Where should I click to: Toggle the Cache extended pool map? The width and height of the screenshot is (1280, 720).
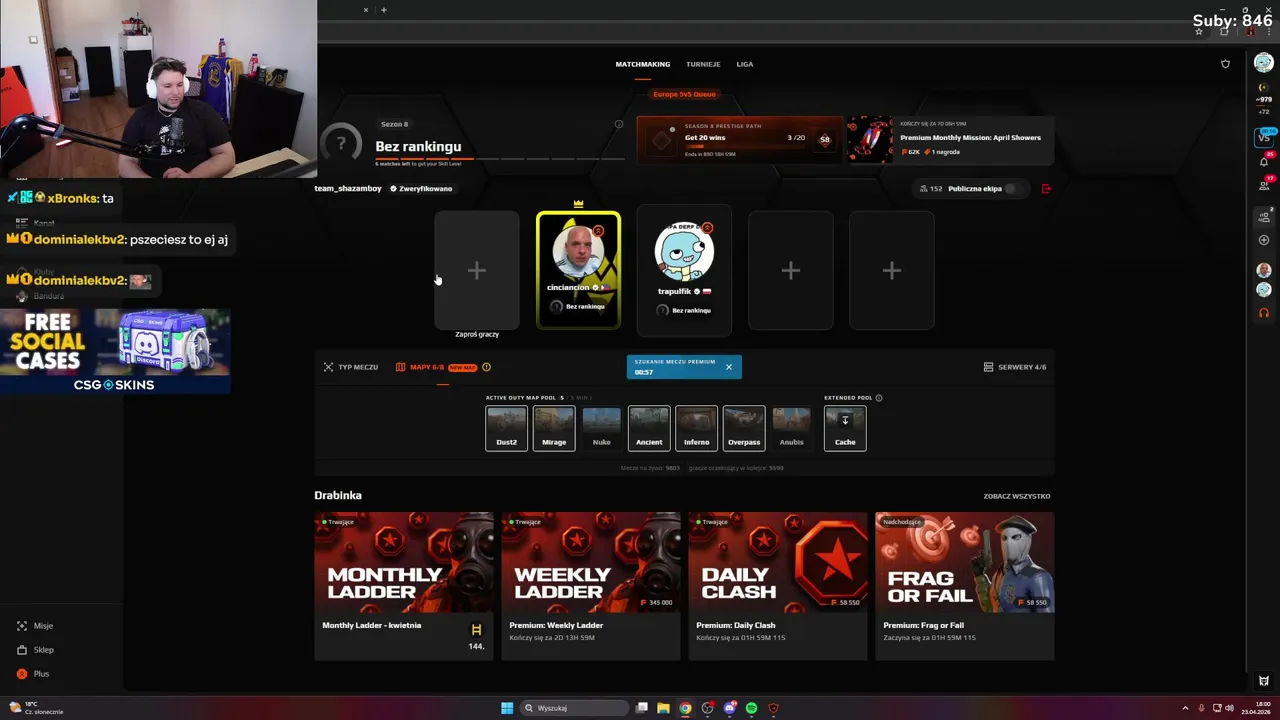click(x=845, y=428)
